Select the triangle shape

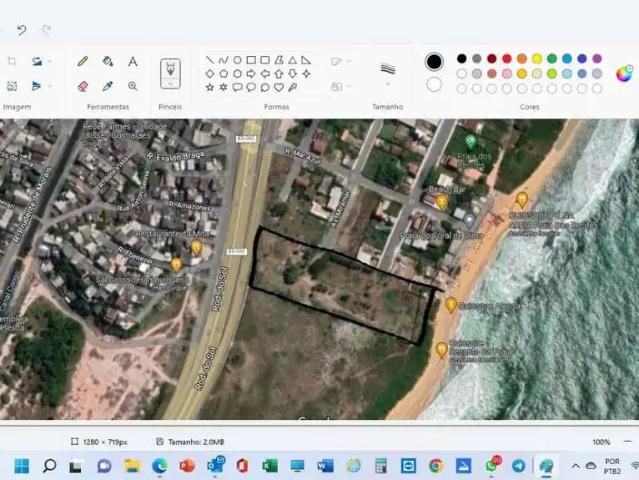pyautogui.click(x=292, y=60)
